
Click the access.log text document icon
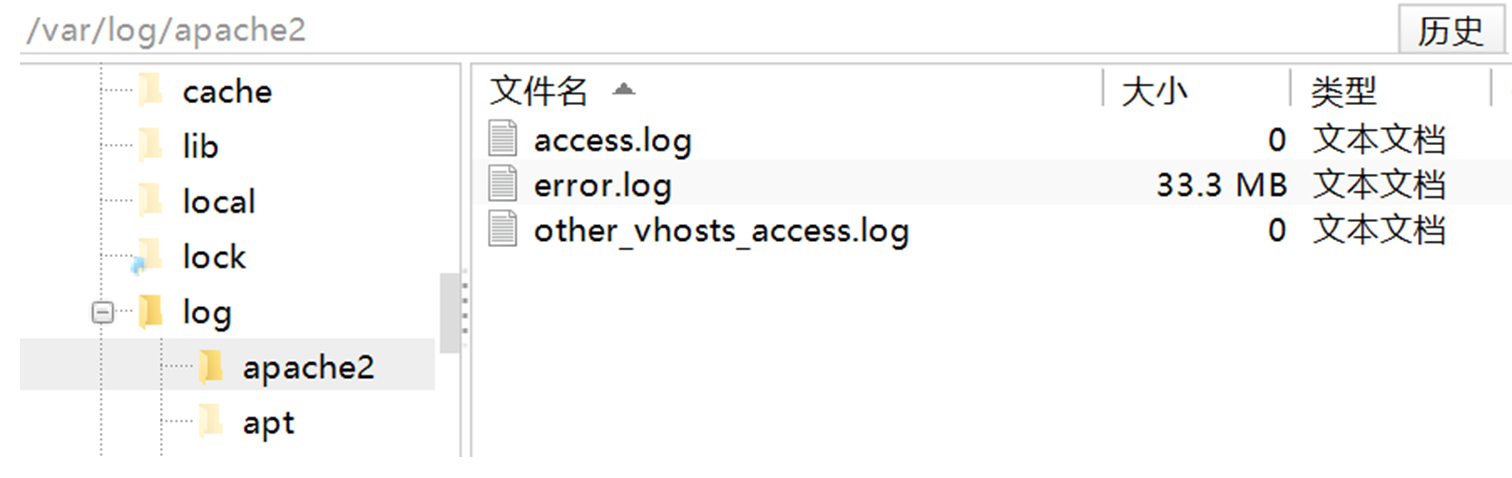pos(503,140)
